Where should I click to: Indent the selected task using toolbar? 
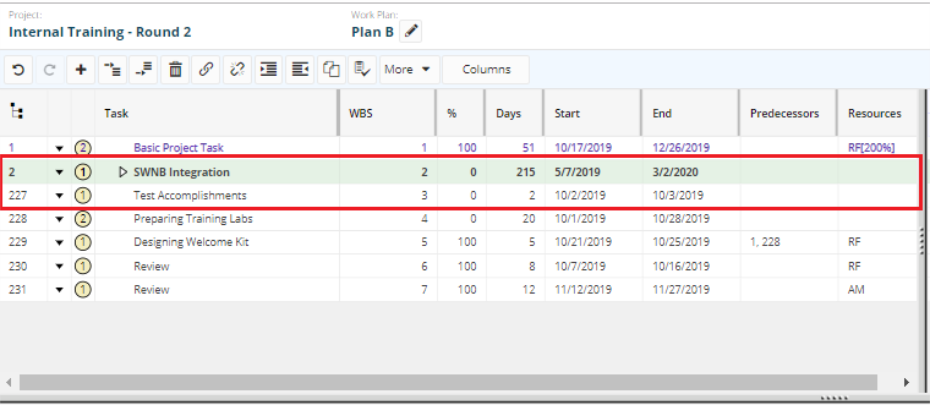tap(268, 70)
